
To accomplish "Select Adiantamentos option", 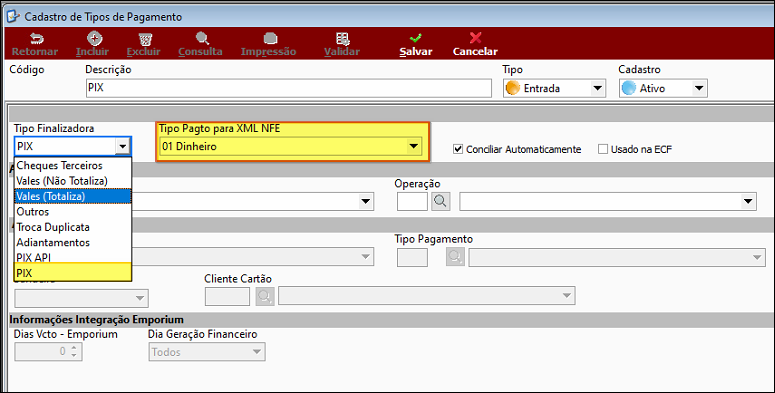I will coord(73,242).
